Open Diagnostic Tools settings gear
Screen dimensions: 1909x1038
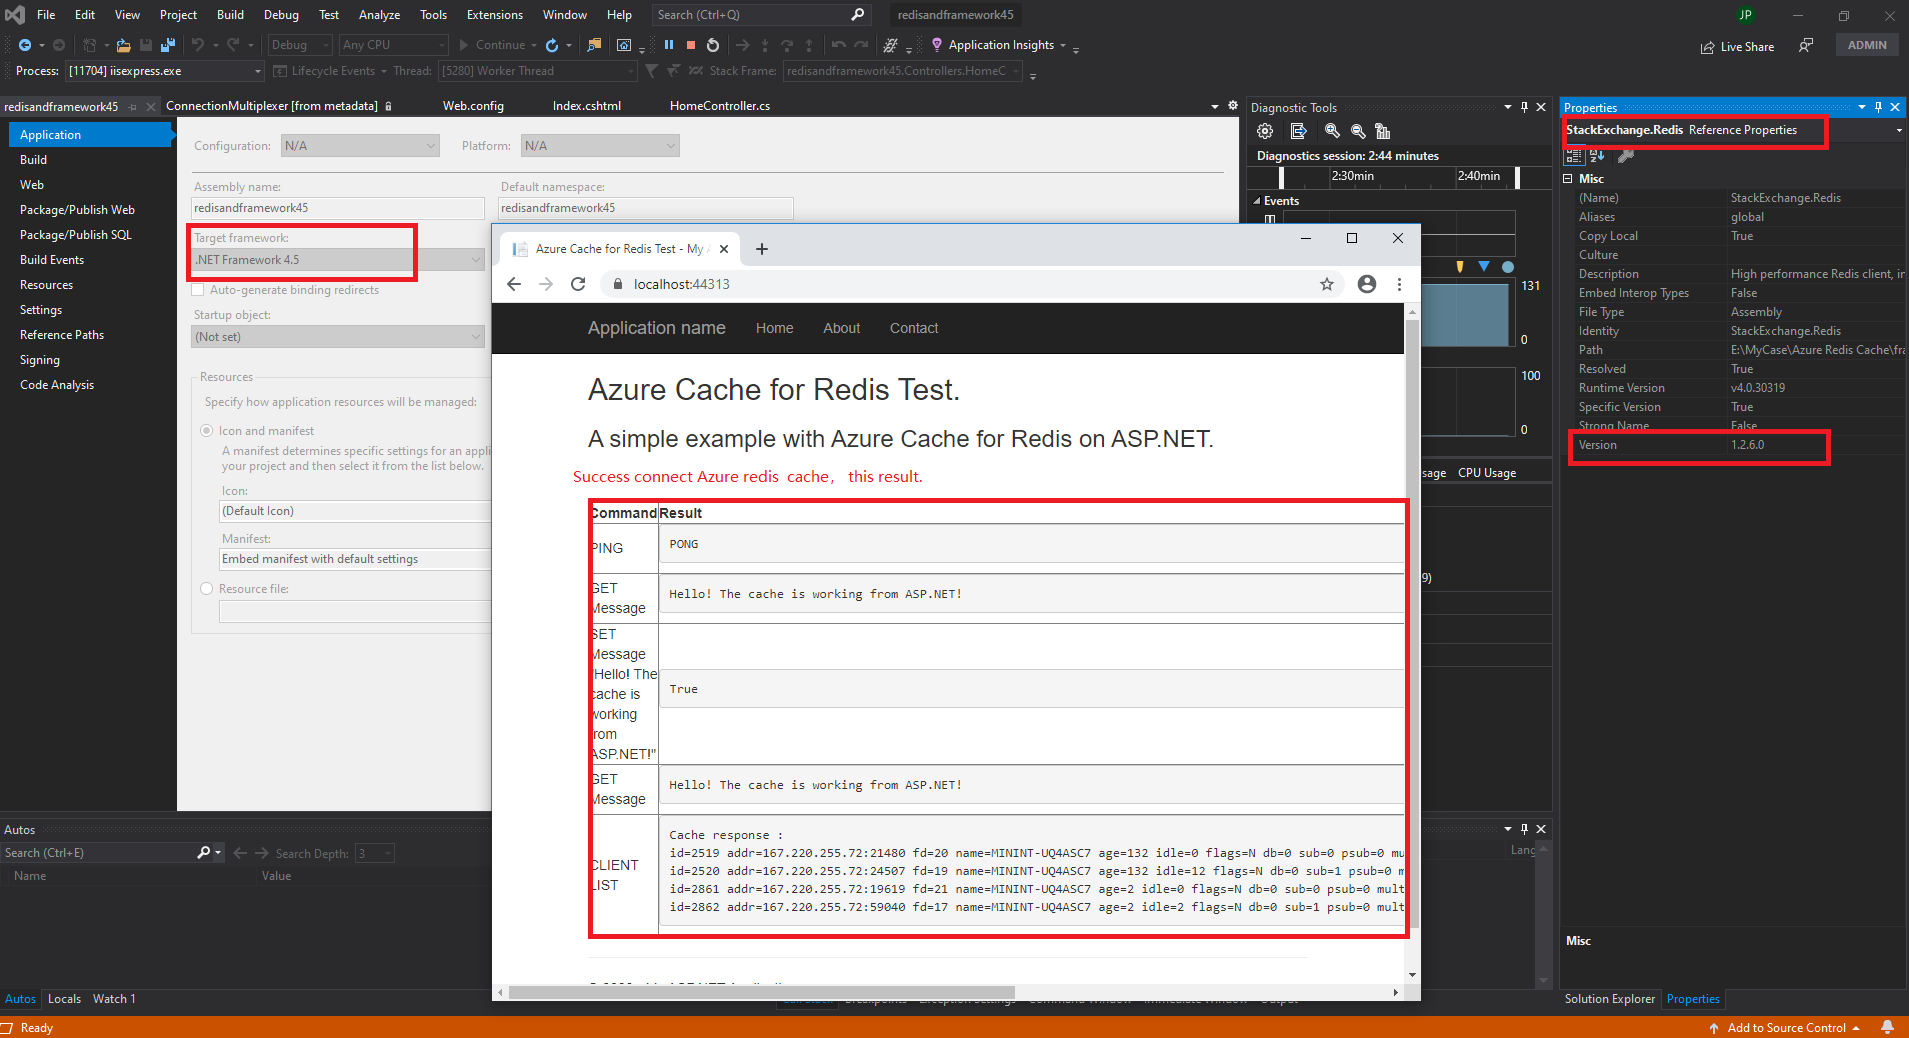coord(1265,131)
